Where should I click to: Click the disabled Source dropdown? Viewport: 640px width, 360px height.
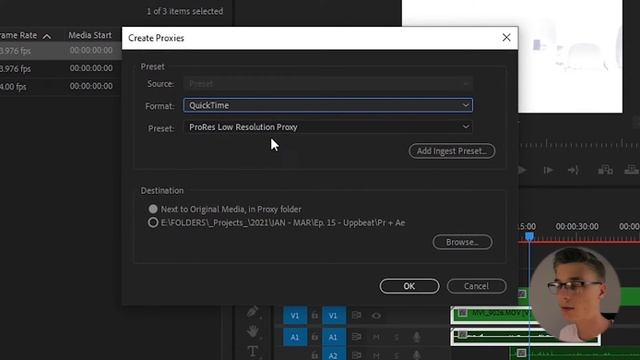[x=328, y=84]
